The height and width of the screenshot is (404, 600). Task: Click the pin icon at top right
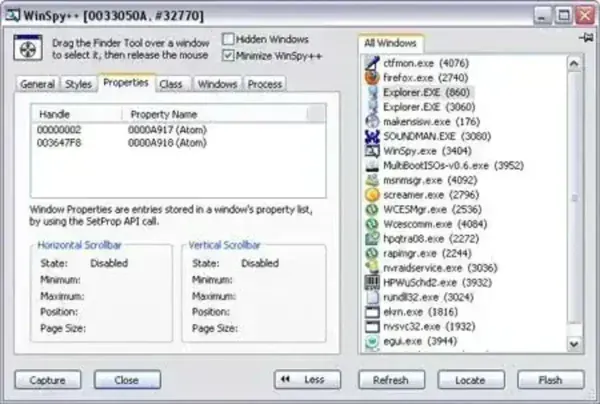pos(586,38)
